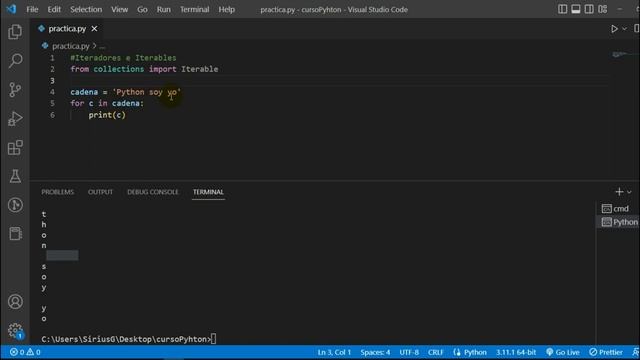
Task: Open the File menu
Action: [x=32, y=9]
